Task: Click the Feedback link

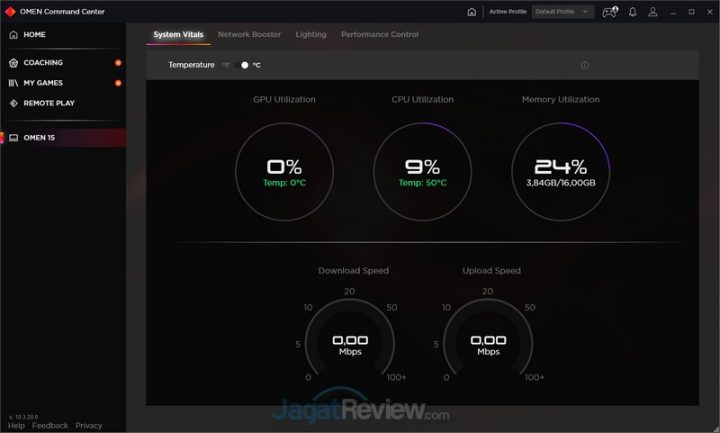Action: (50, 425)
